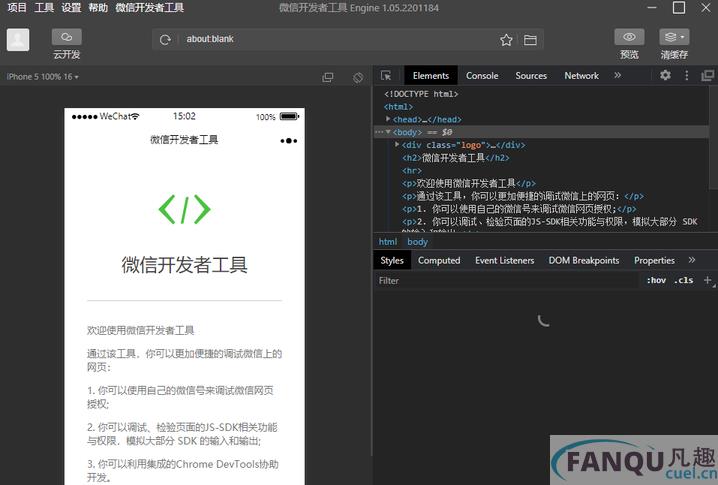Activate the inspect element picker icon

[x=386, y=76]
